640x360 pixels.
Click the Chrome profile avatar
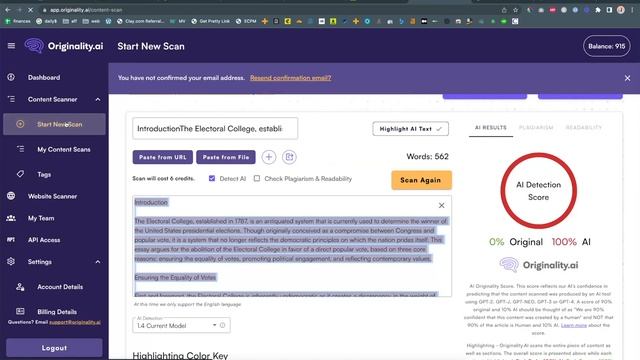(621, 10)
